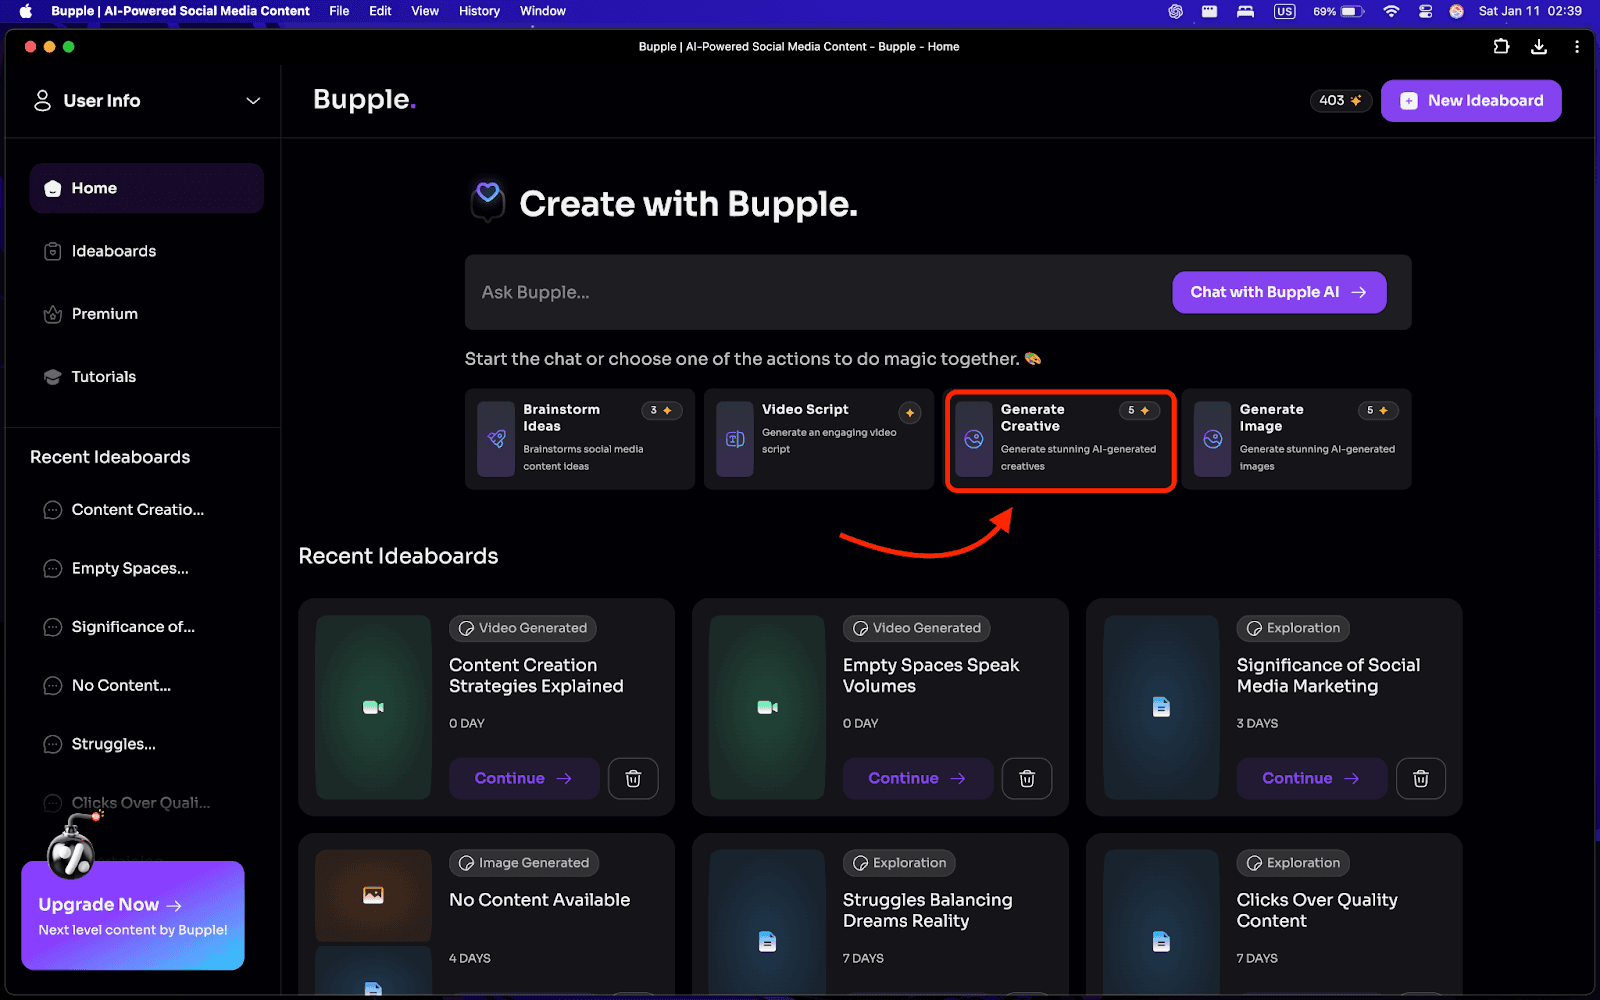Open the File menu
Screen dimensions: 1600x1000
(339, 11)
